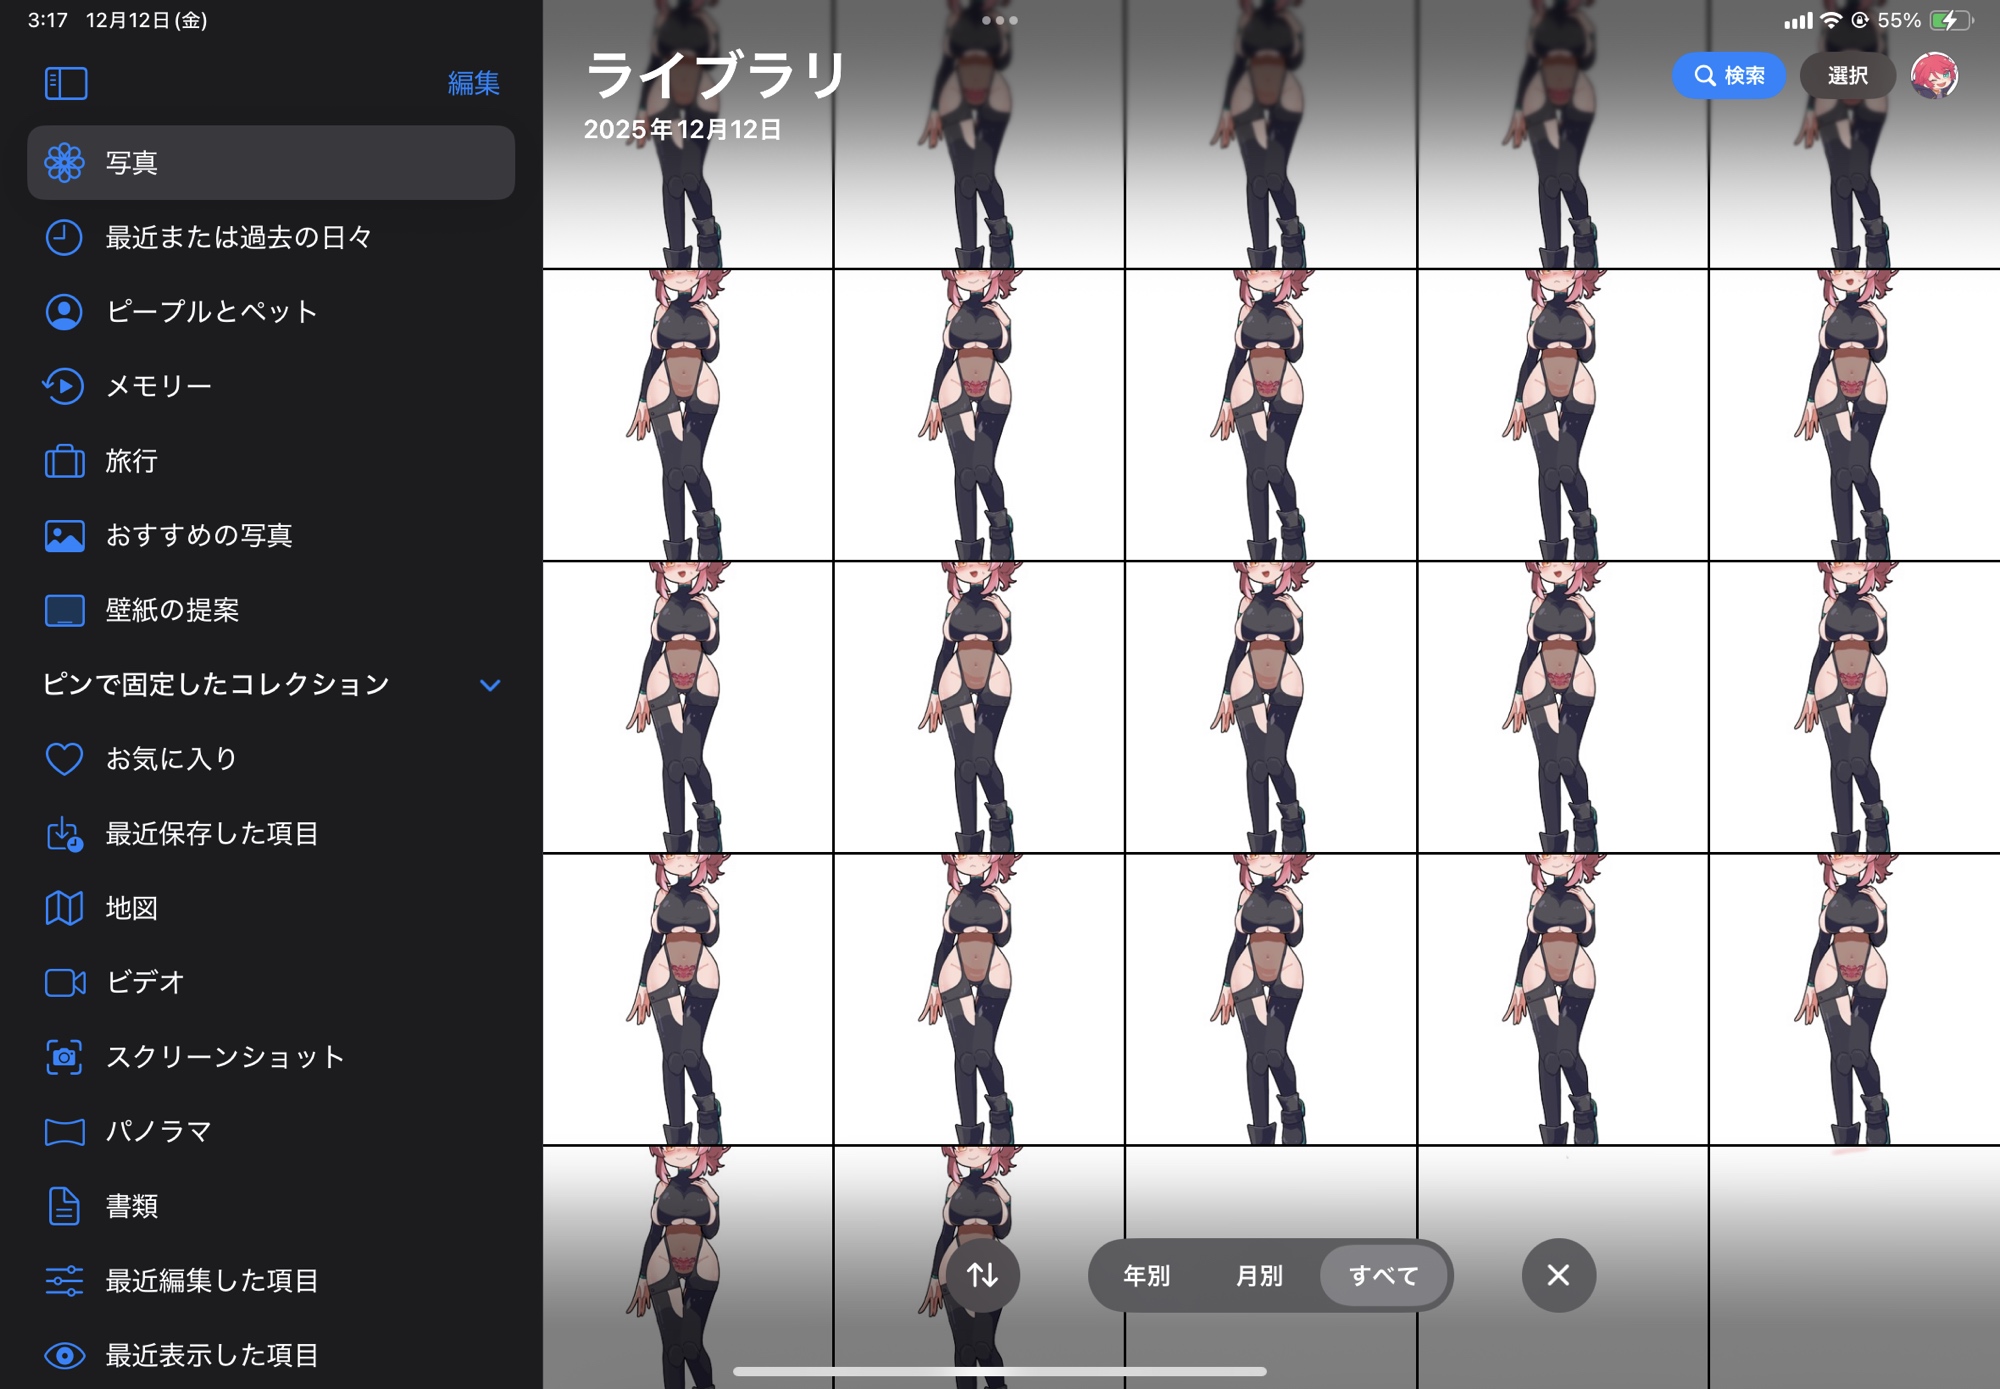
Task: Open お気に入り favorites heart icon
Action: pos(64,759)
